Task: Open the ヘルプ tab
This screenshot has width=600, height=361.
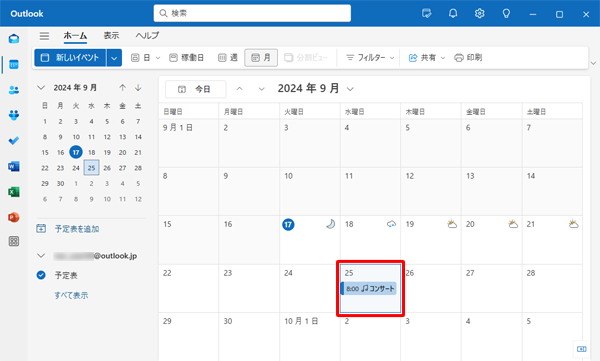Action: tap(147, 36)
